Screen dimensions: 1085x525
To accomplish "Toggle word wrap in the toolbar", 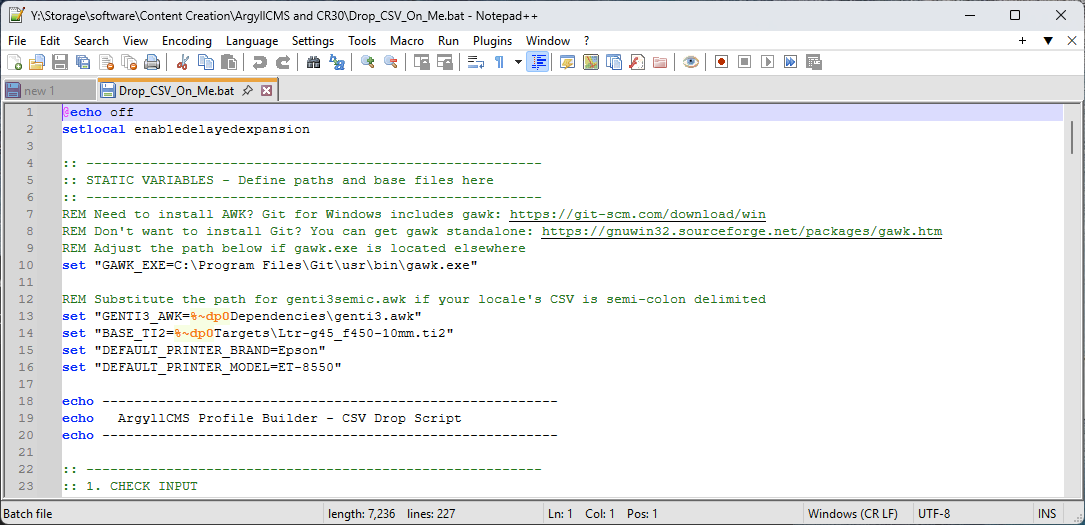I will [x=476, y=62].
